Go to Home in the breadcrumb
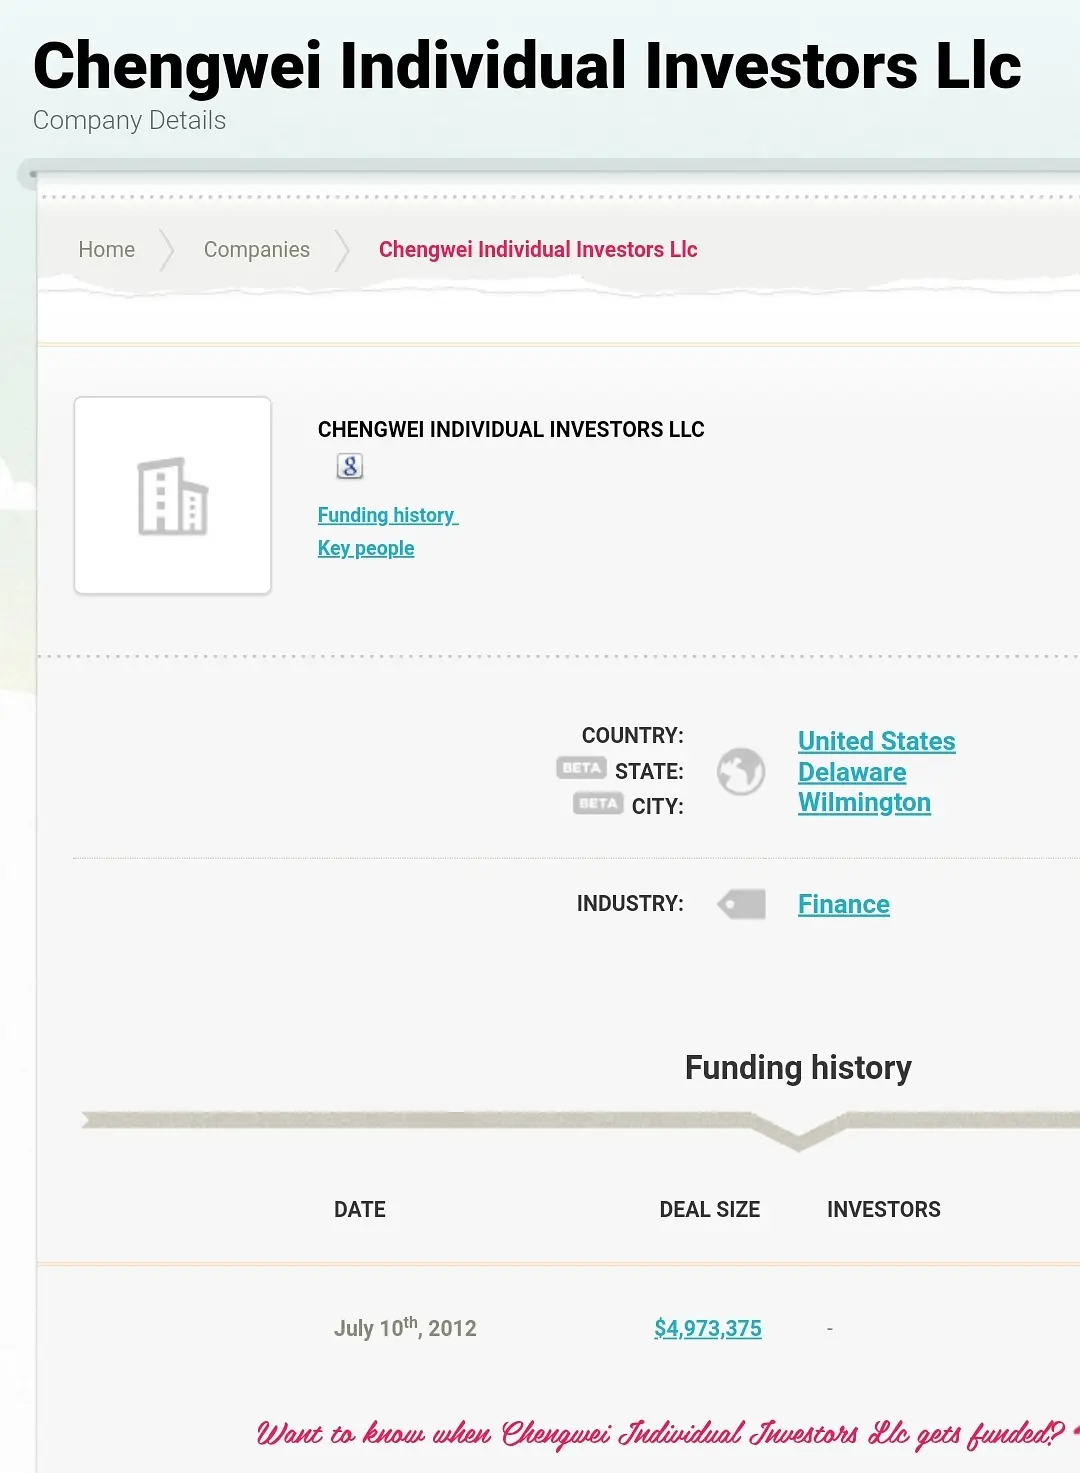The height and width of the screenshot is (1473, 1080). click(107, 250)
